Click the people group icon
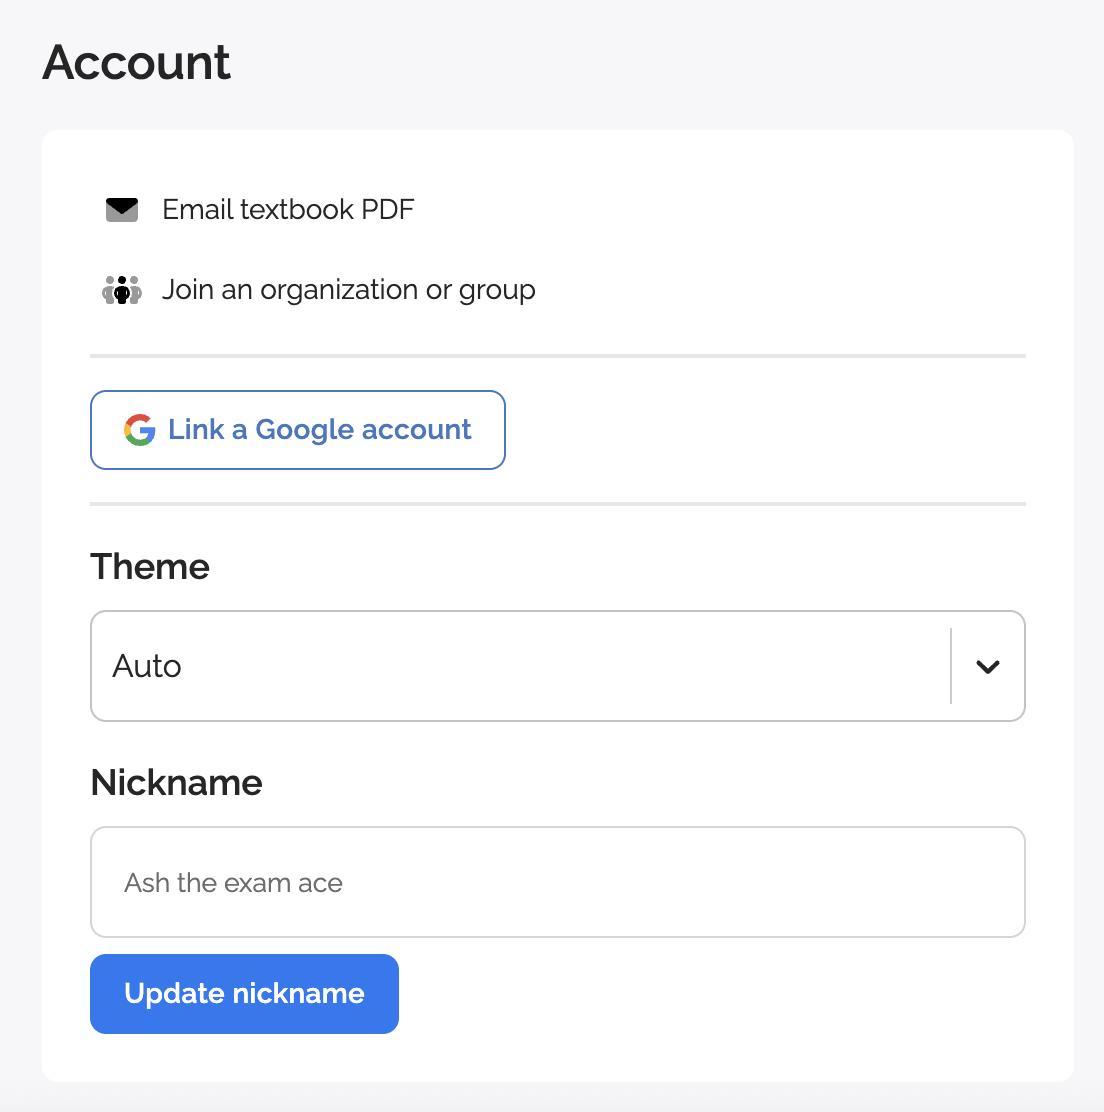Screen dimensions: 1104x1112 (122, 291)
